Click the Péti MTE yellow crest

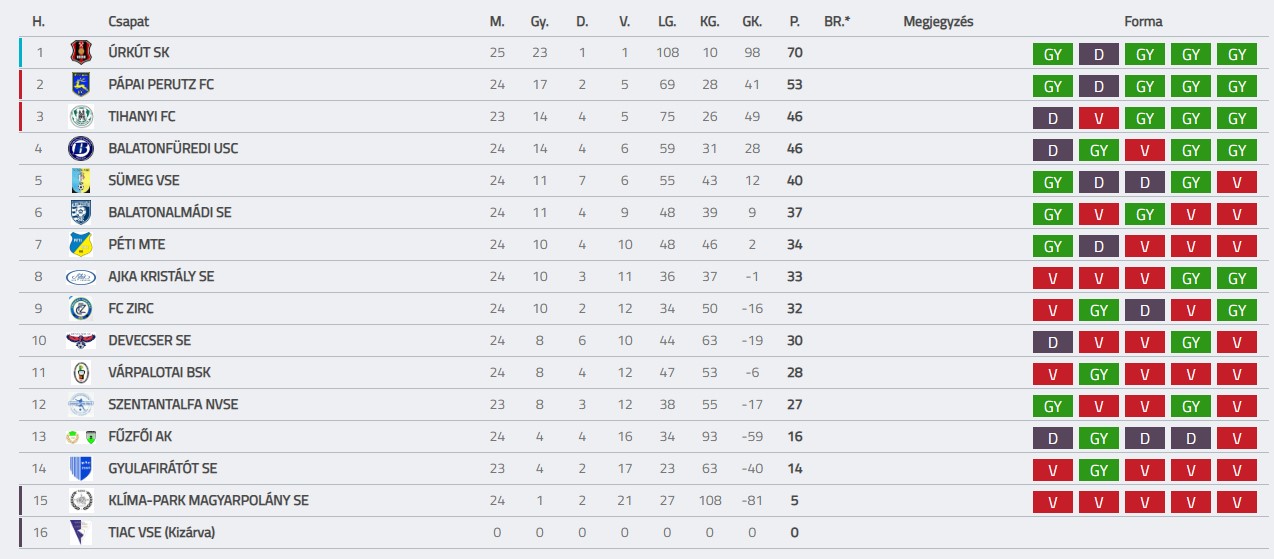(x=81, y=245)
